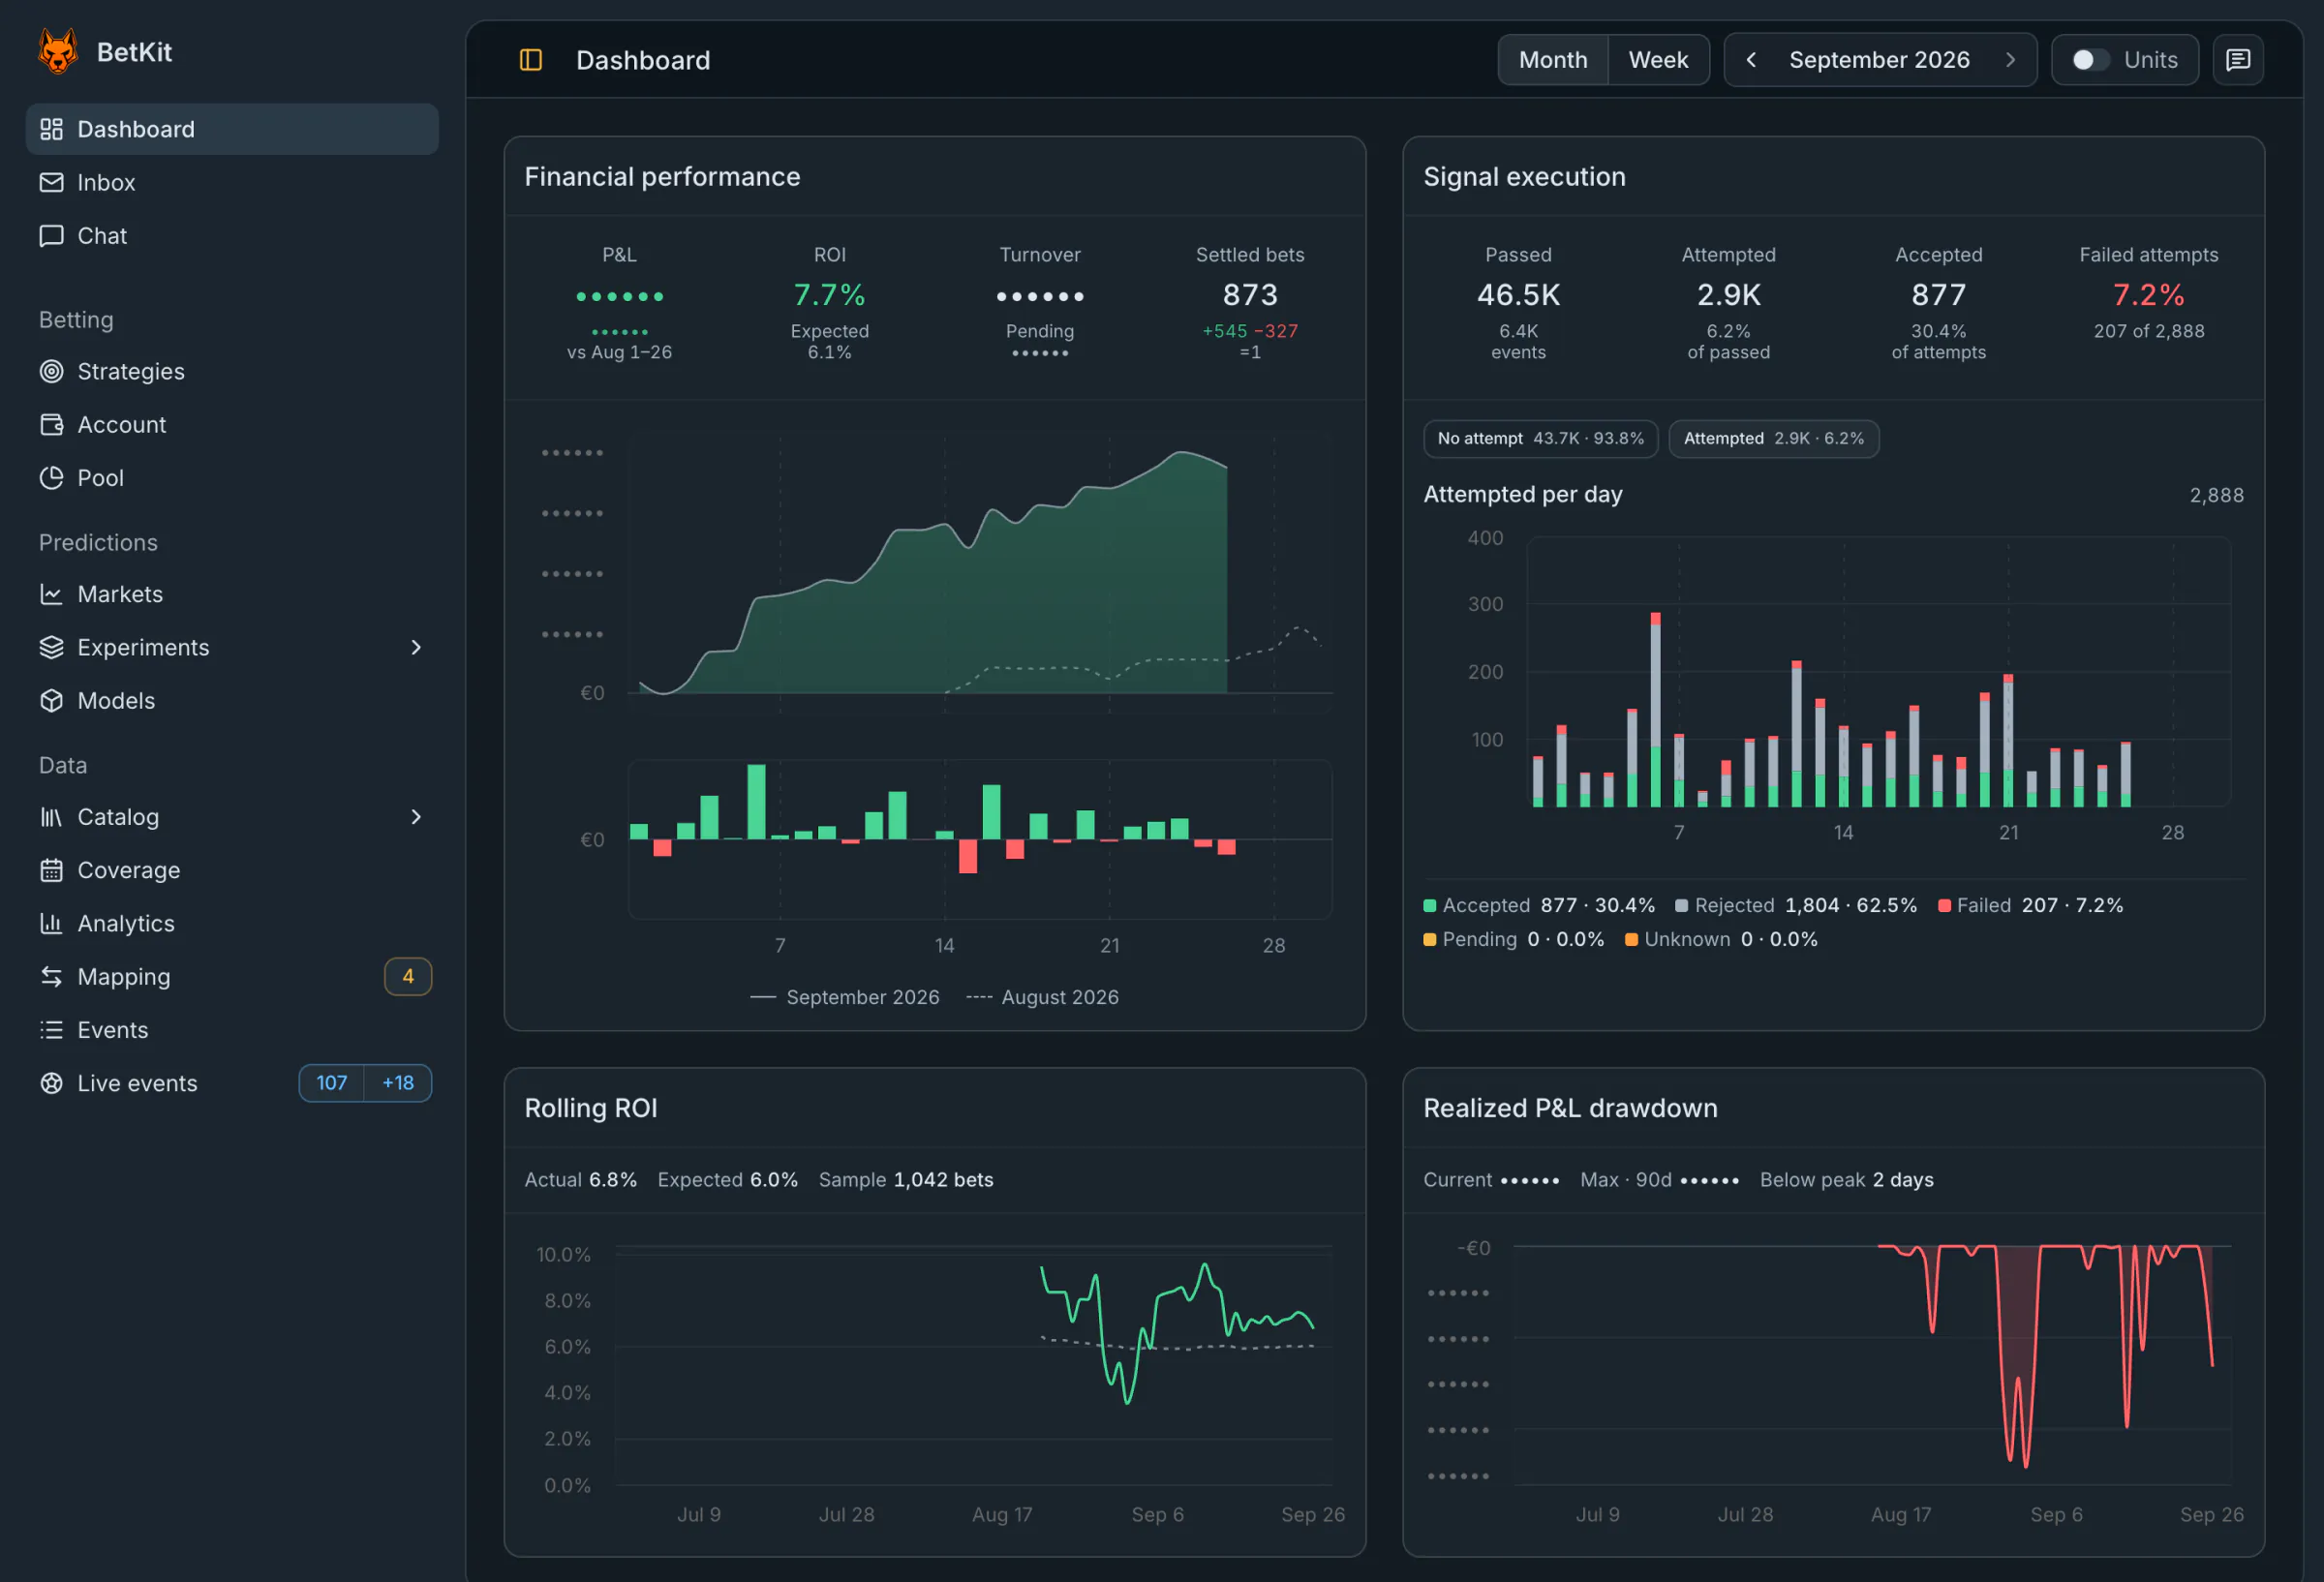
Task: Switch to Month view
Action: (1553, 60)
